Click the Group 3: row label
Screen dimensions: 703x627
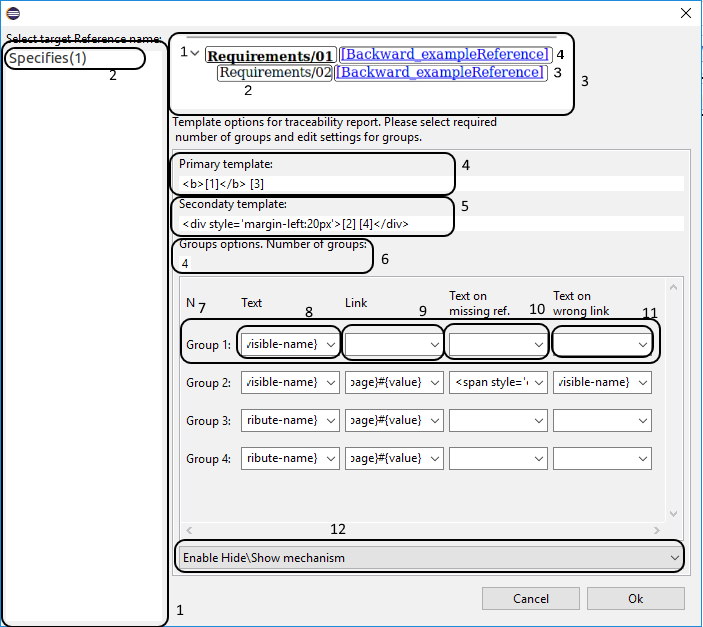click(x=208, y=421)
